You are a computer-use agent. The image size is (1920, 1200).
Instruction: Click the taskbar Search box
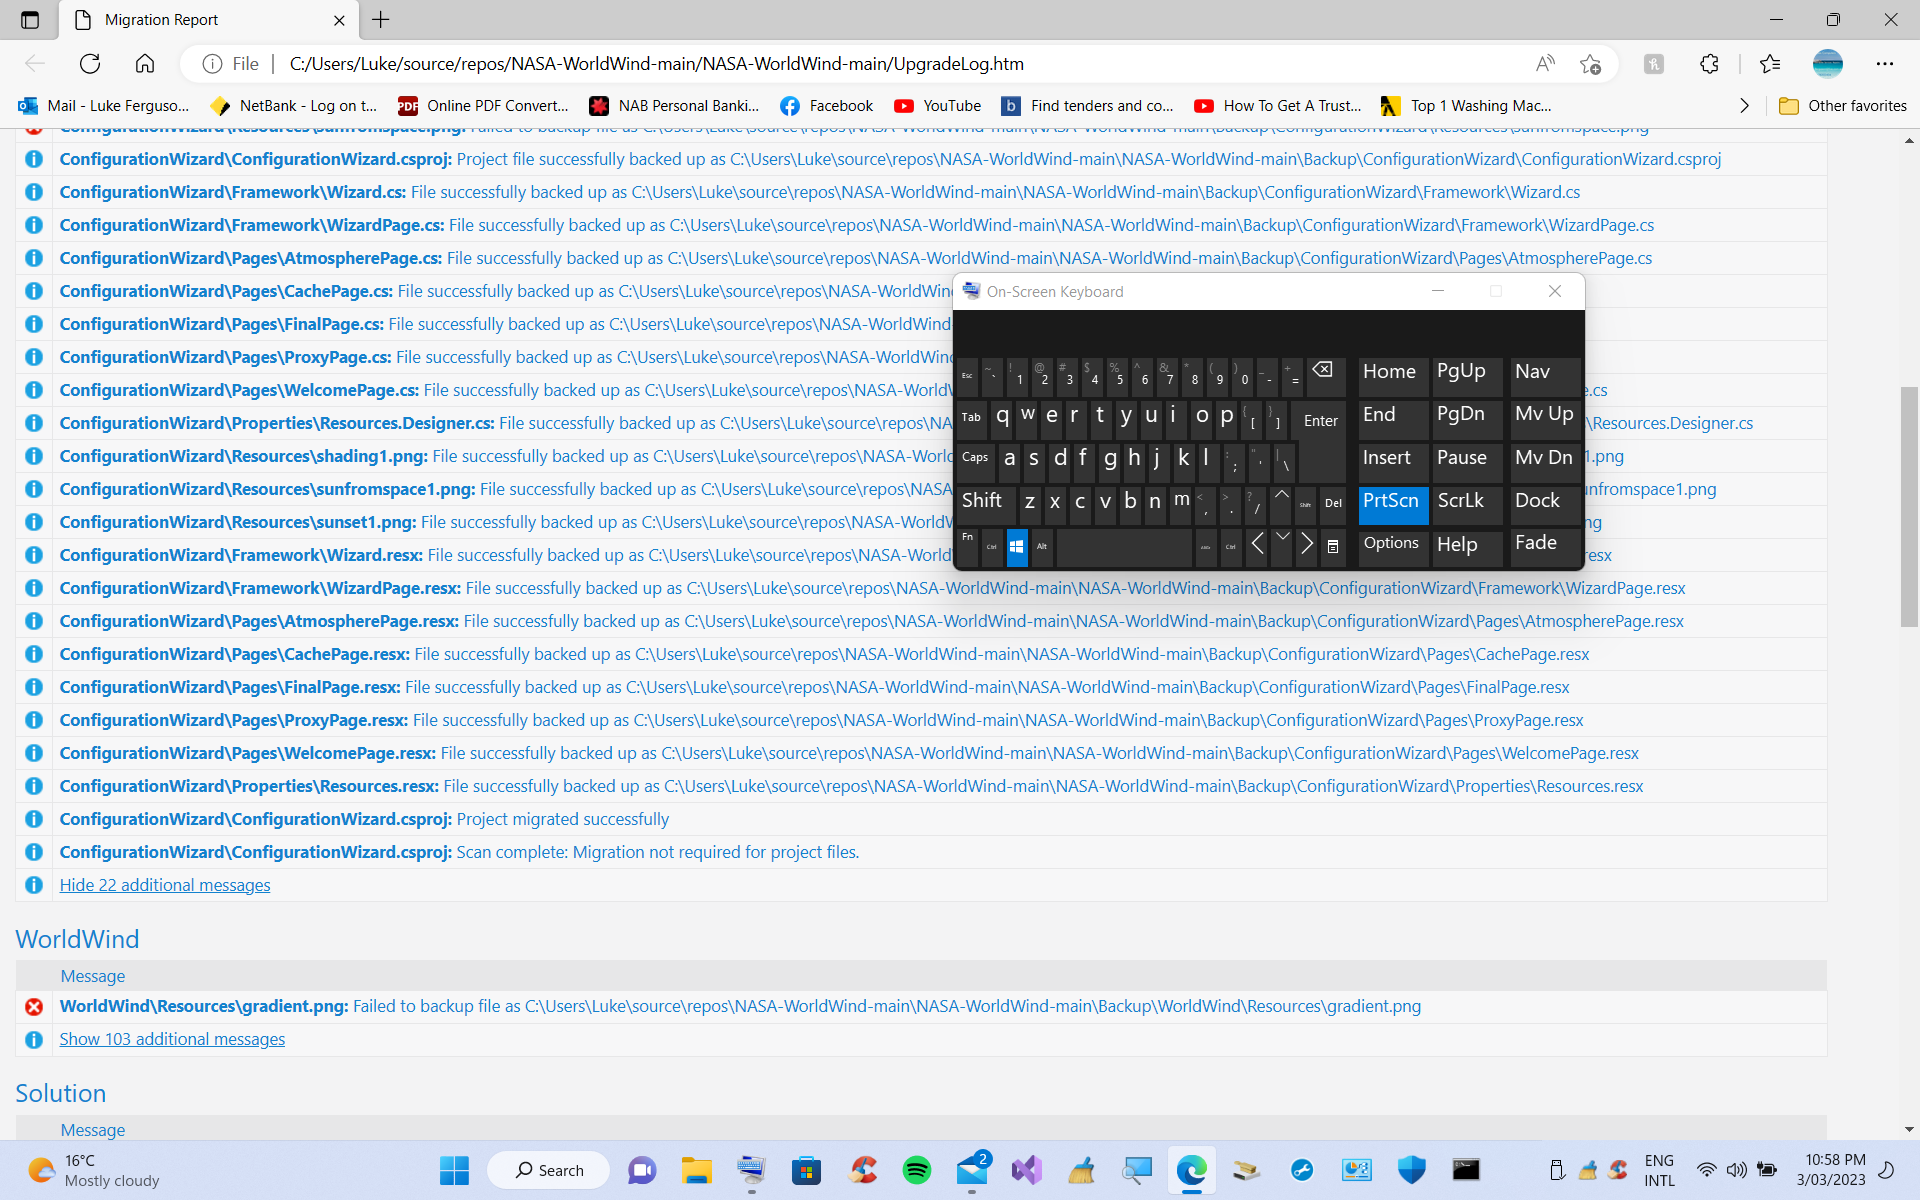pyautogui.click(x=548, y=1170)
